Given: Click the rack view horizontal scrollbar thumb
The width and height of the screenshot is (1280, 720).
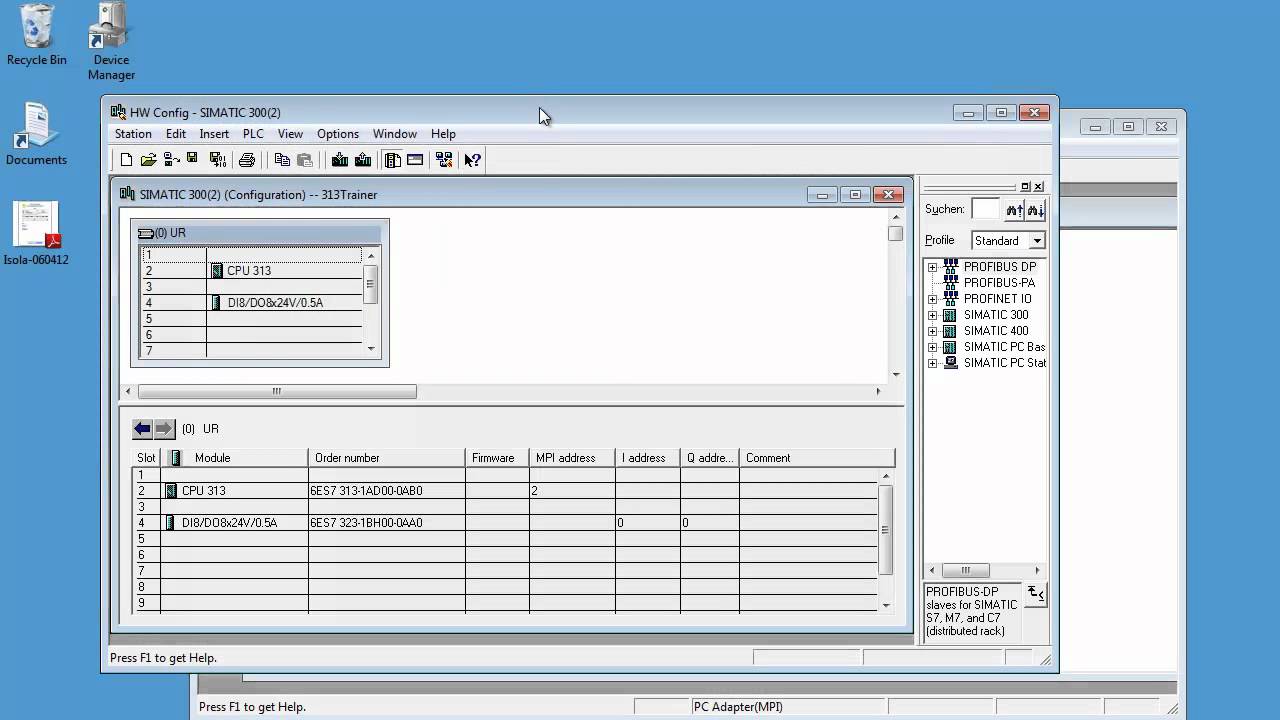Looking at the screenshot, I should coord(277,392).
